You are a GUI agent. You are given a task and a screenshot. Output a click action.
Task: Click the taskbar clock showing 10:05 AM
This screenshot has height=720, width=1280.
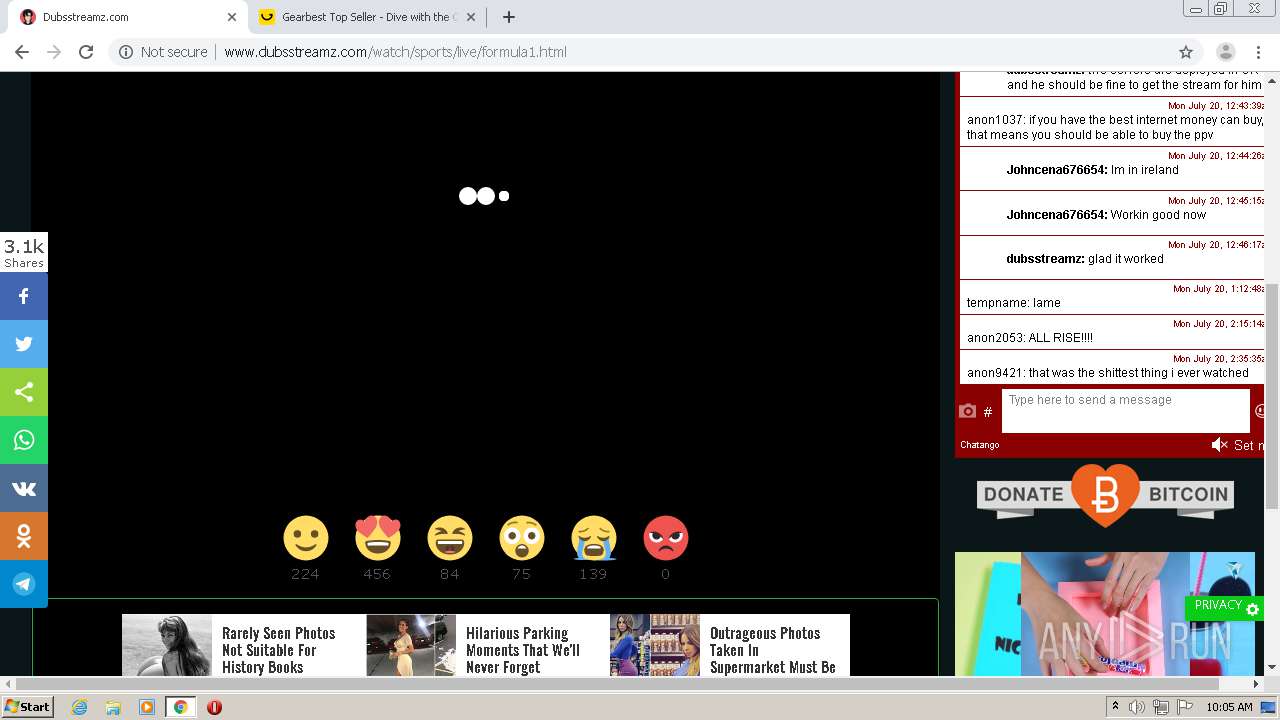pyautogui.click(x=1229, y=707)
